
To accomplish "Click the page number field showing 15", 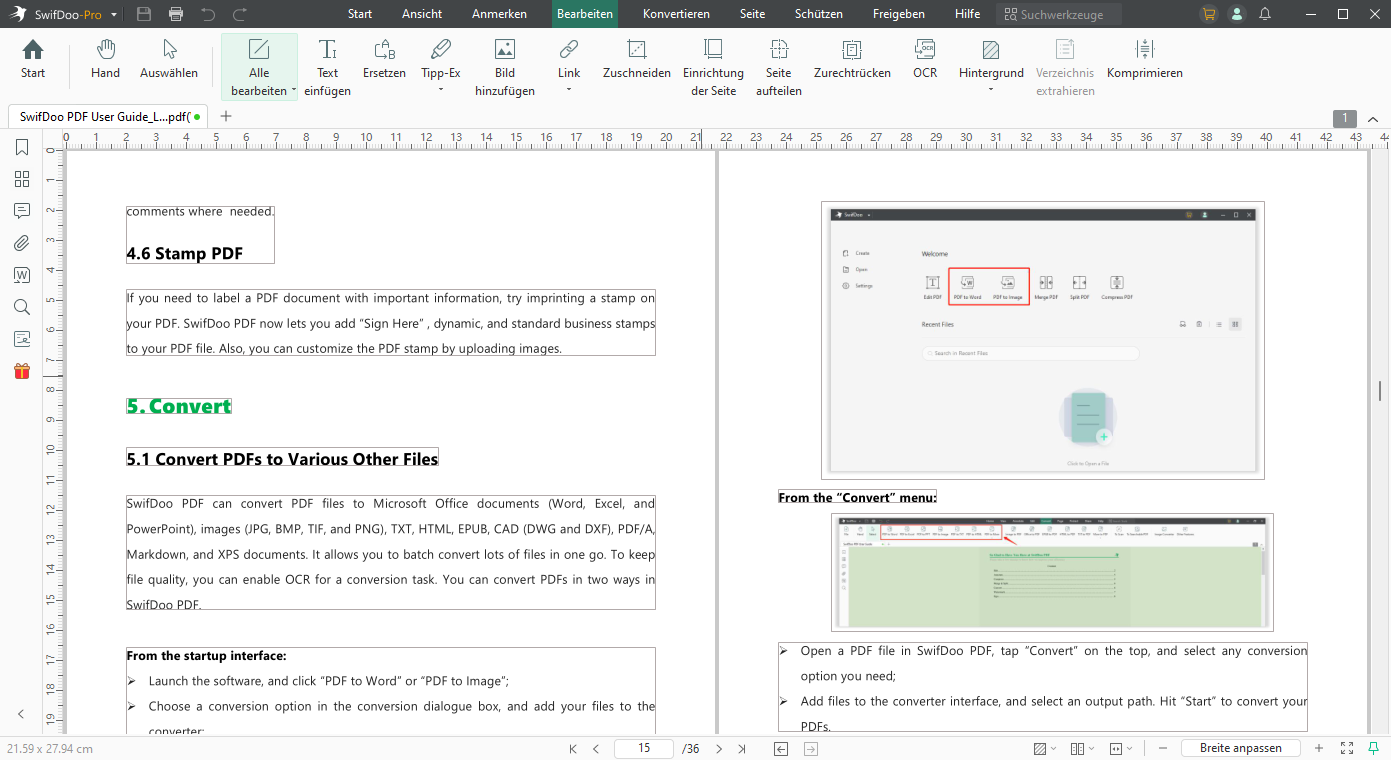I will (x=643, y=748).
